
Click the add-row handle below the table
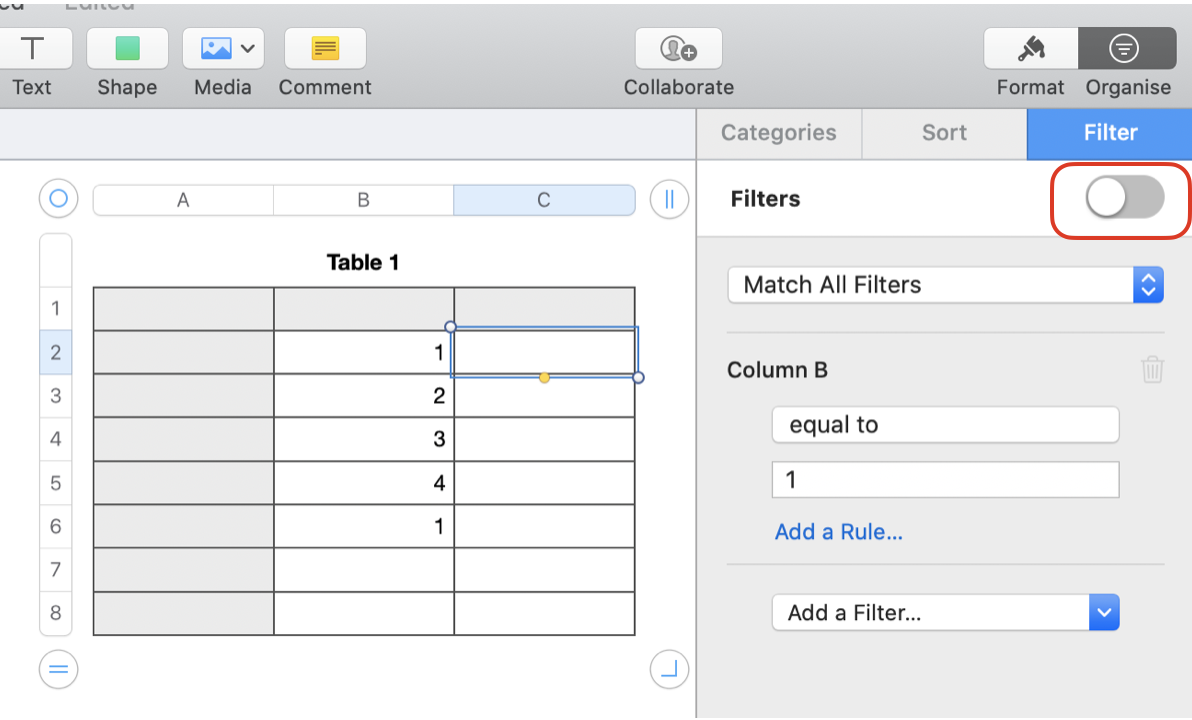[58, 669]
